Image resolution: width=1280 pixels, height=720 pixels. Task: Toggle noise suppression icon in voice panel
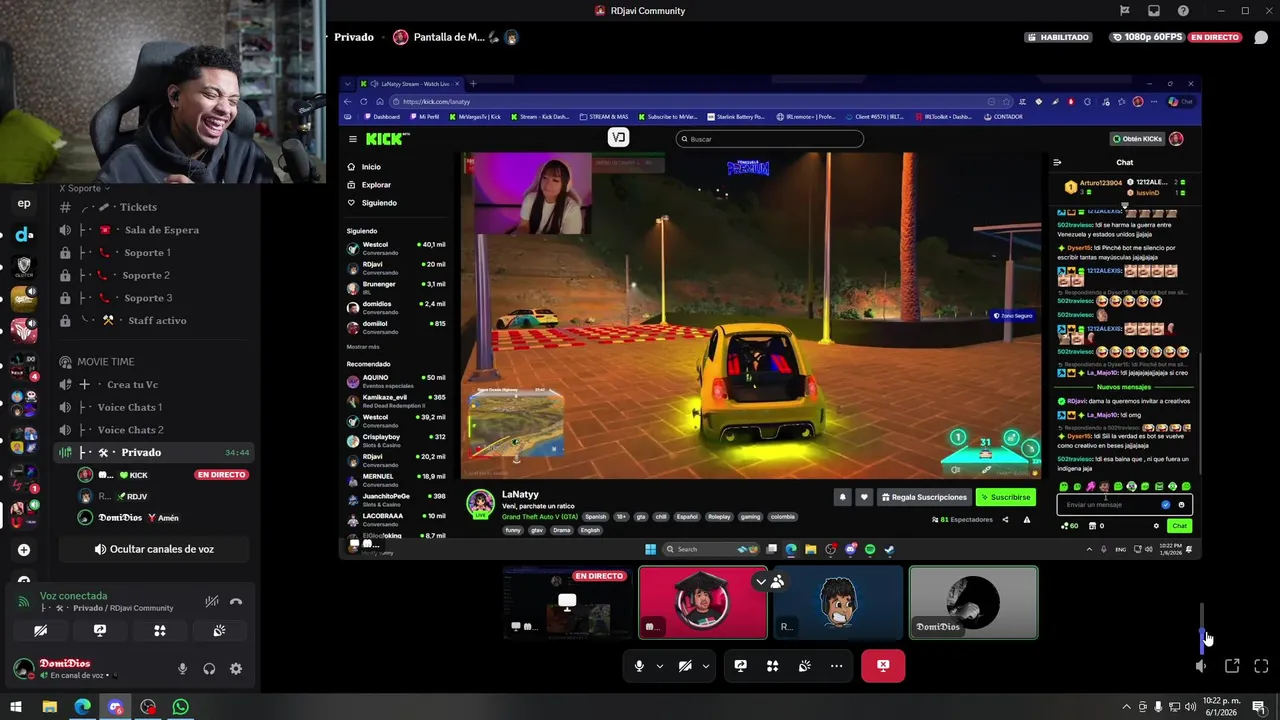[212, 601]
